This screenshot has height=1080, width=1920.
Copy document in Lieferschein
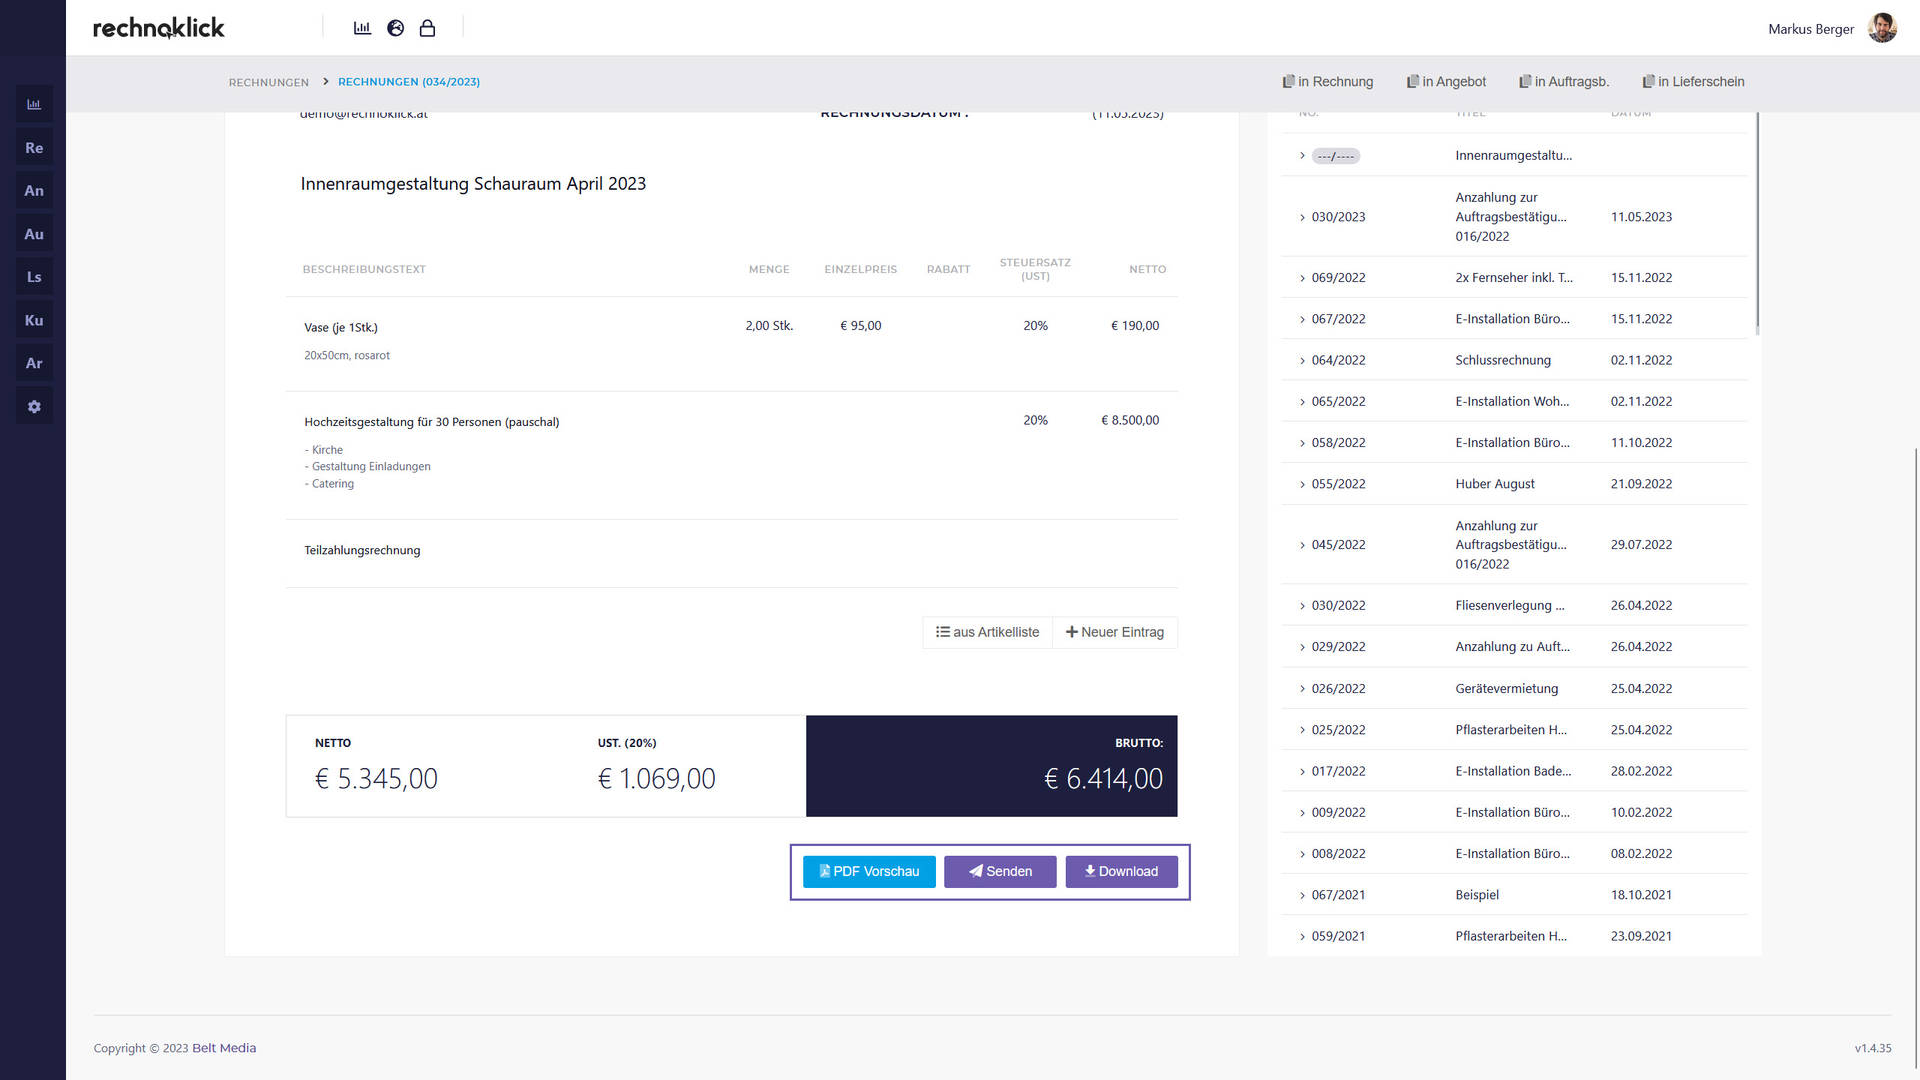(1693, 82)
